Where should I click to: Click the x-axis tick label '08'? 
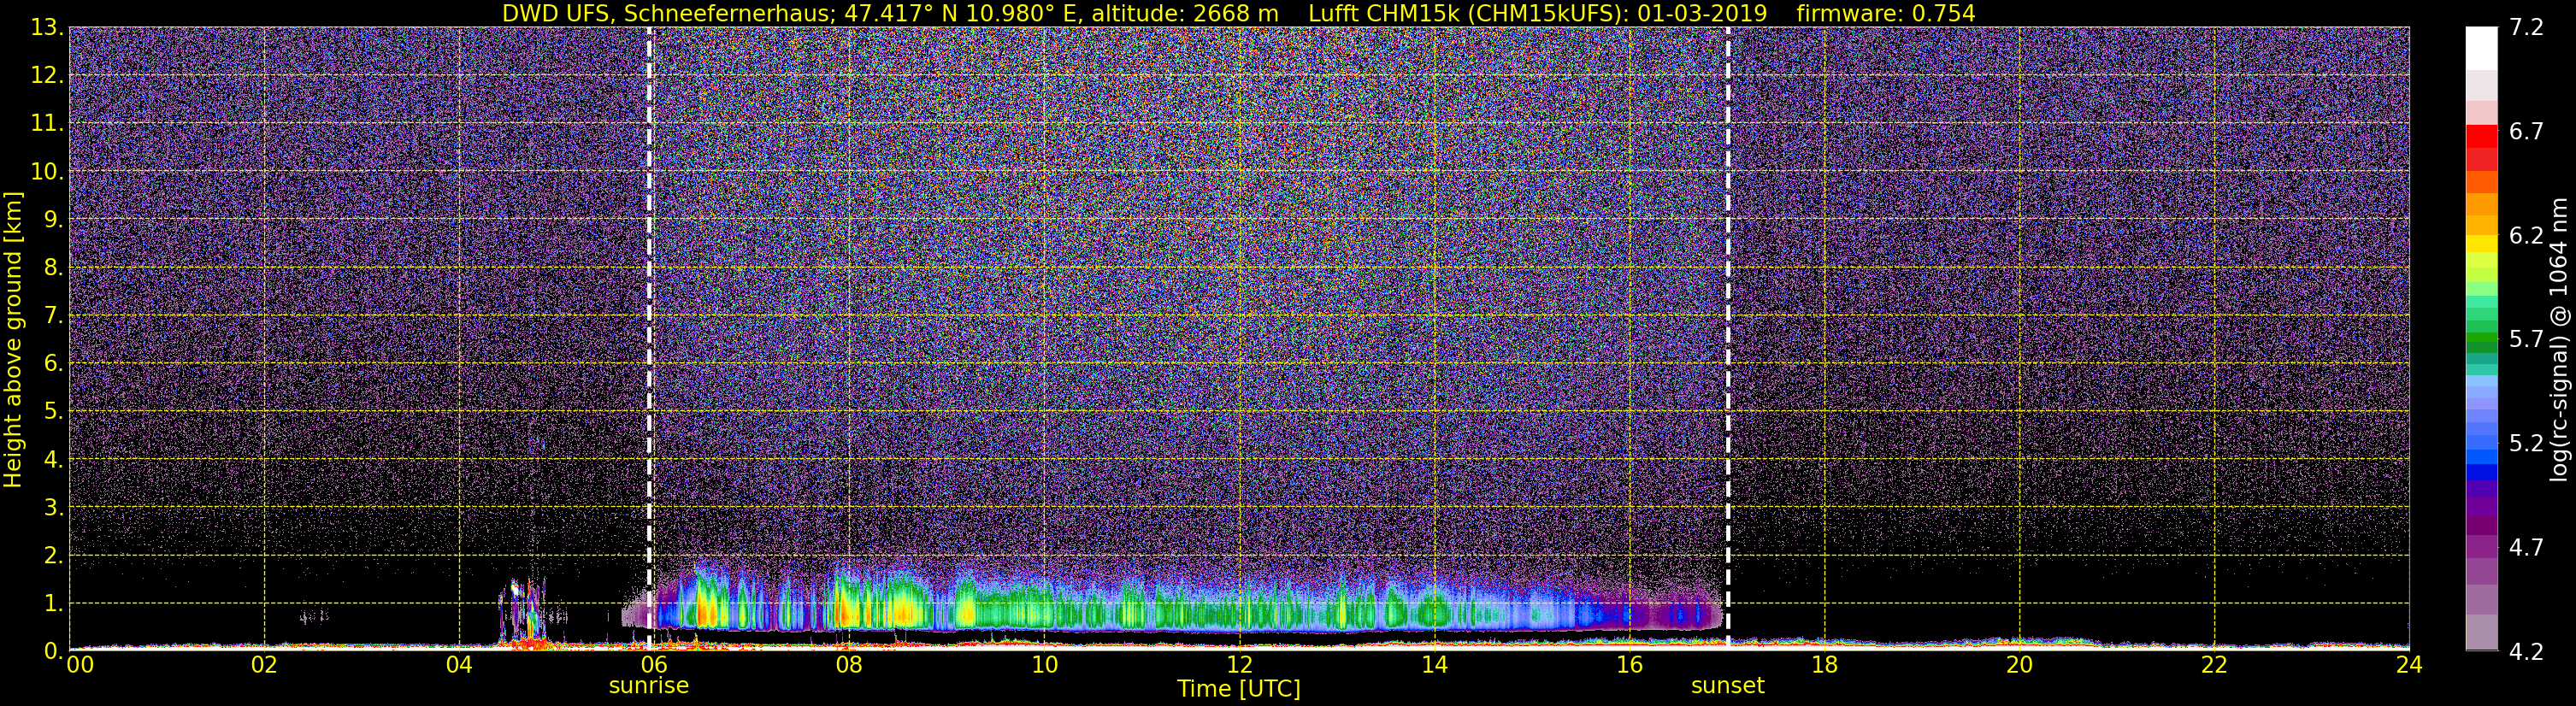click(x=849, y=664)
